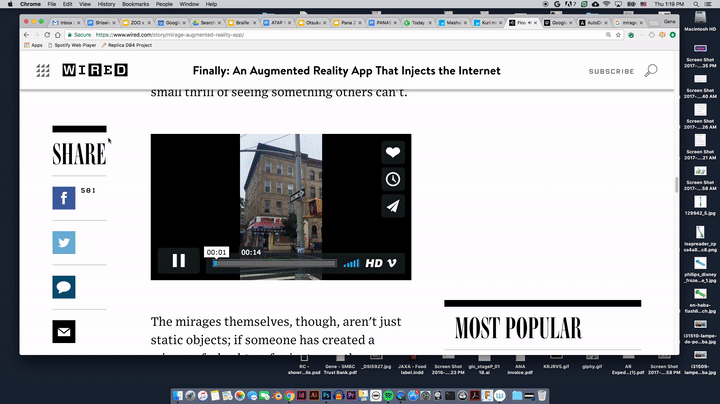Add video to Watch Later
Viewport: 720px width, 404px height.
pyautogui.click(x=393, y=179)
